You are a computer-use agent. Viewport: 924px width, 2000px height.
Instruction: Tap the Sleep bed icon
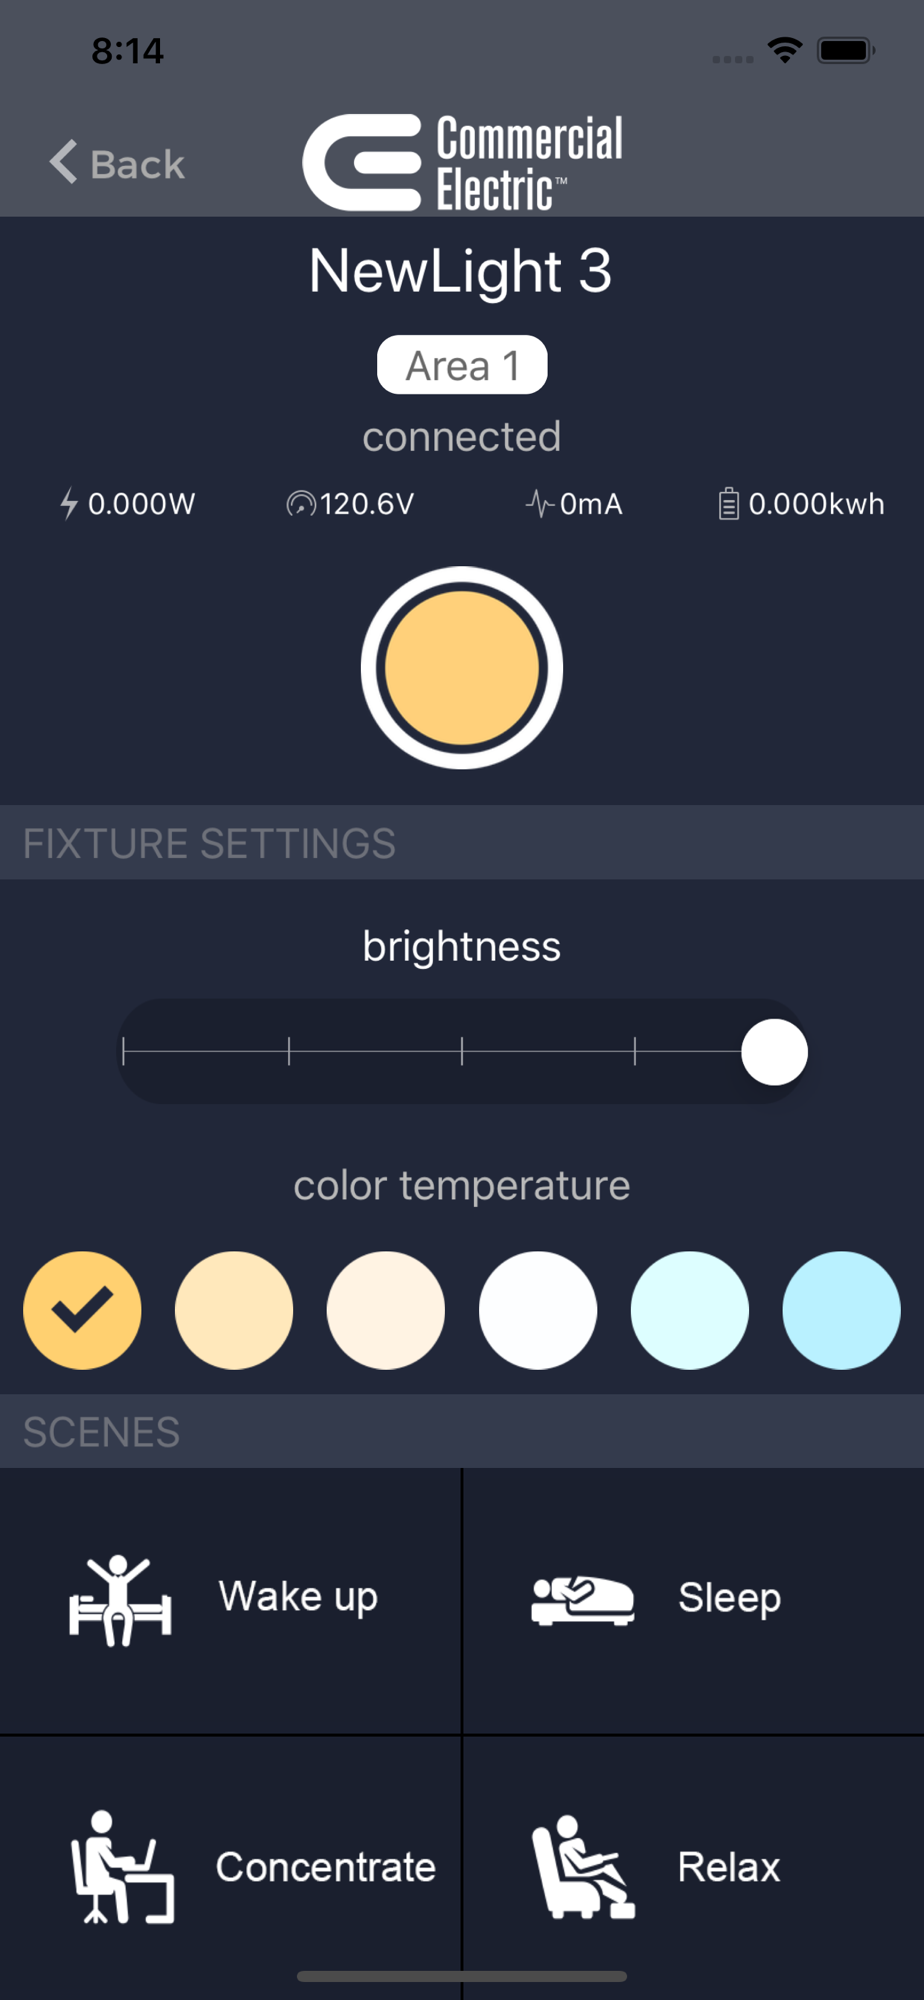point(582,1600)
